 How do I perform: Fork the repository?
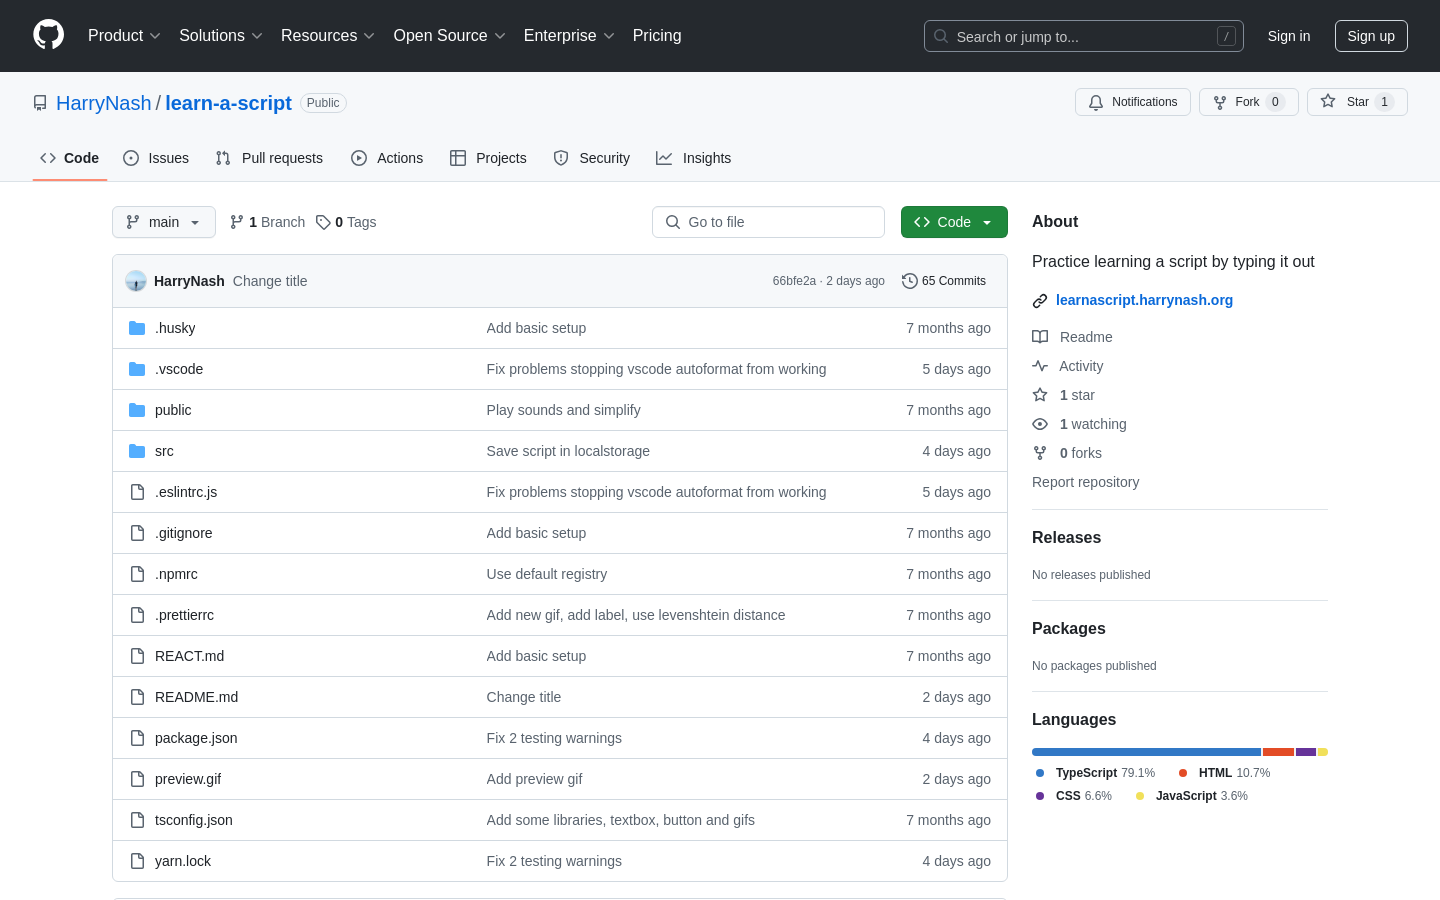(x=1249, y=102)
